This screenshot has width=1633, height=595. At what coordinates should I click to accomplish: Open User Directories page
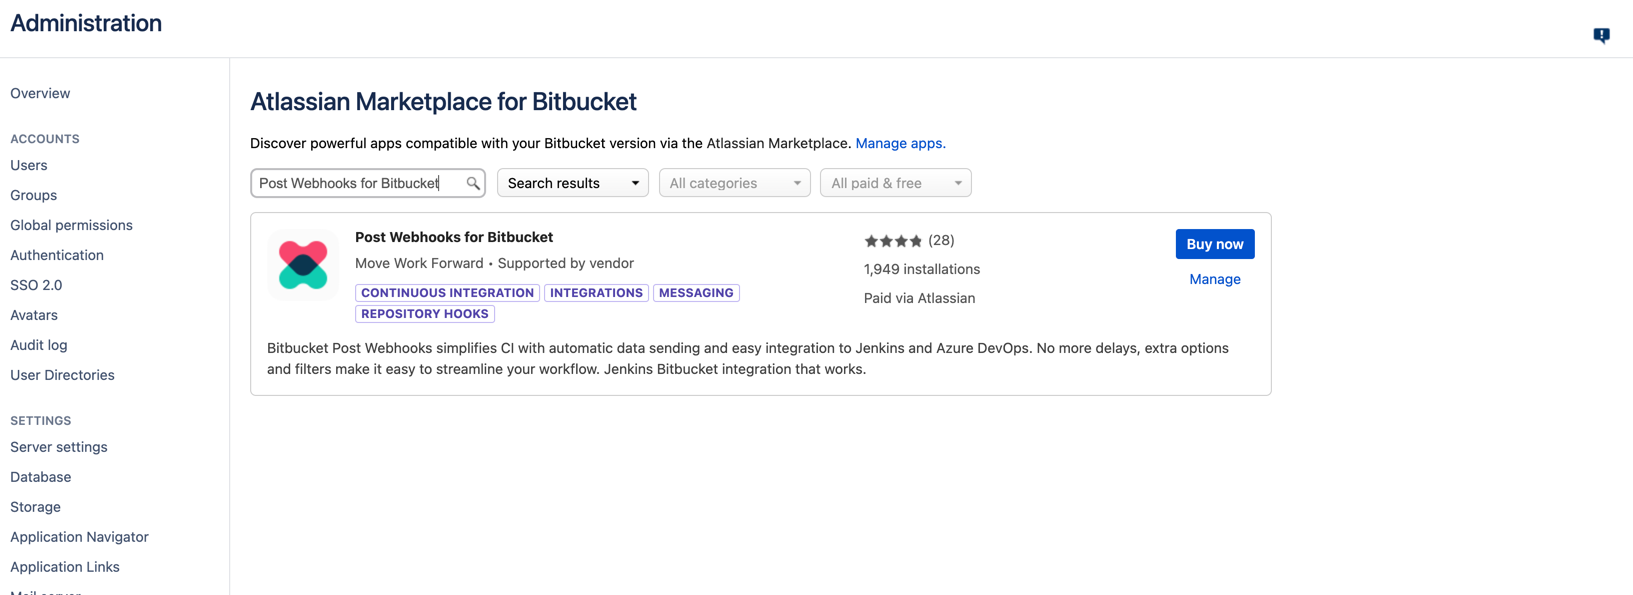click(62, 375)
